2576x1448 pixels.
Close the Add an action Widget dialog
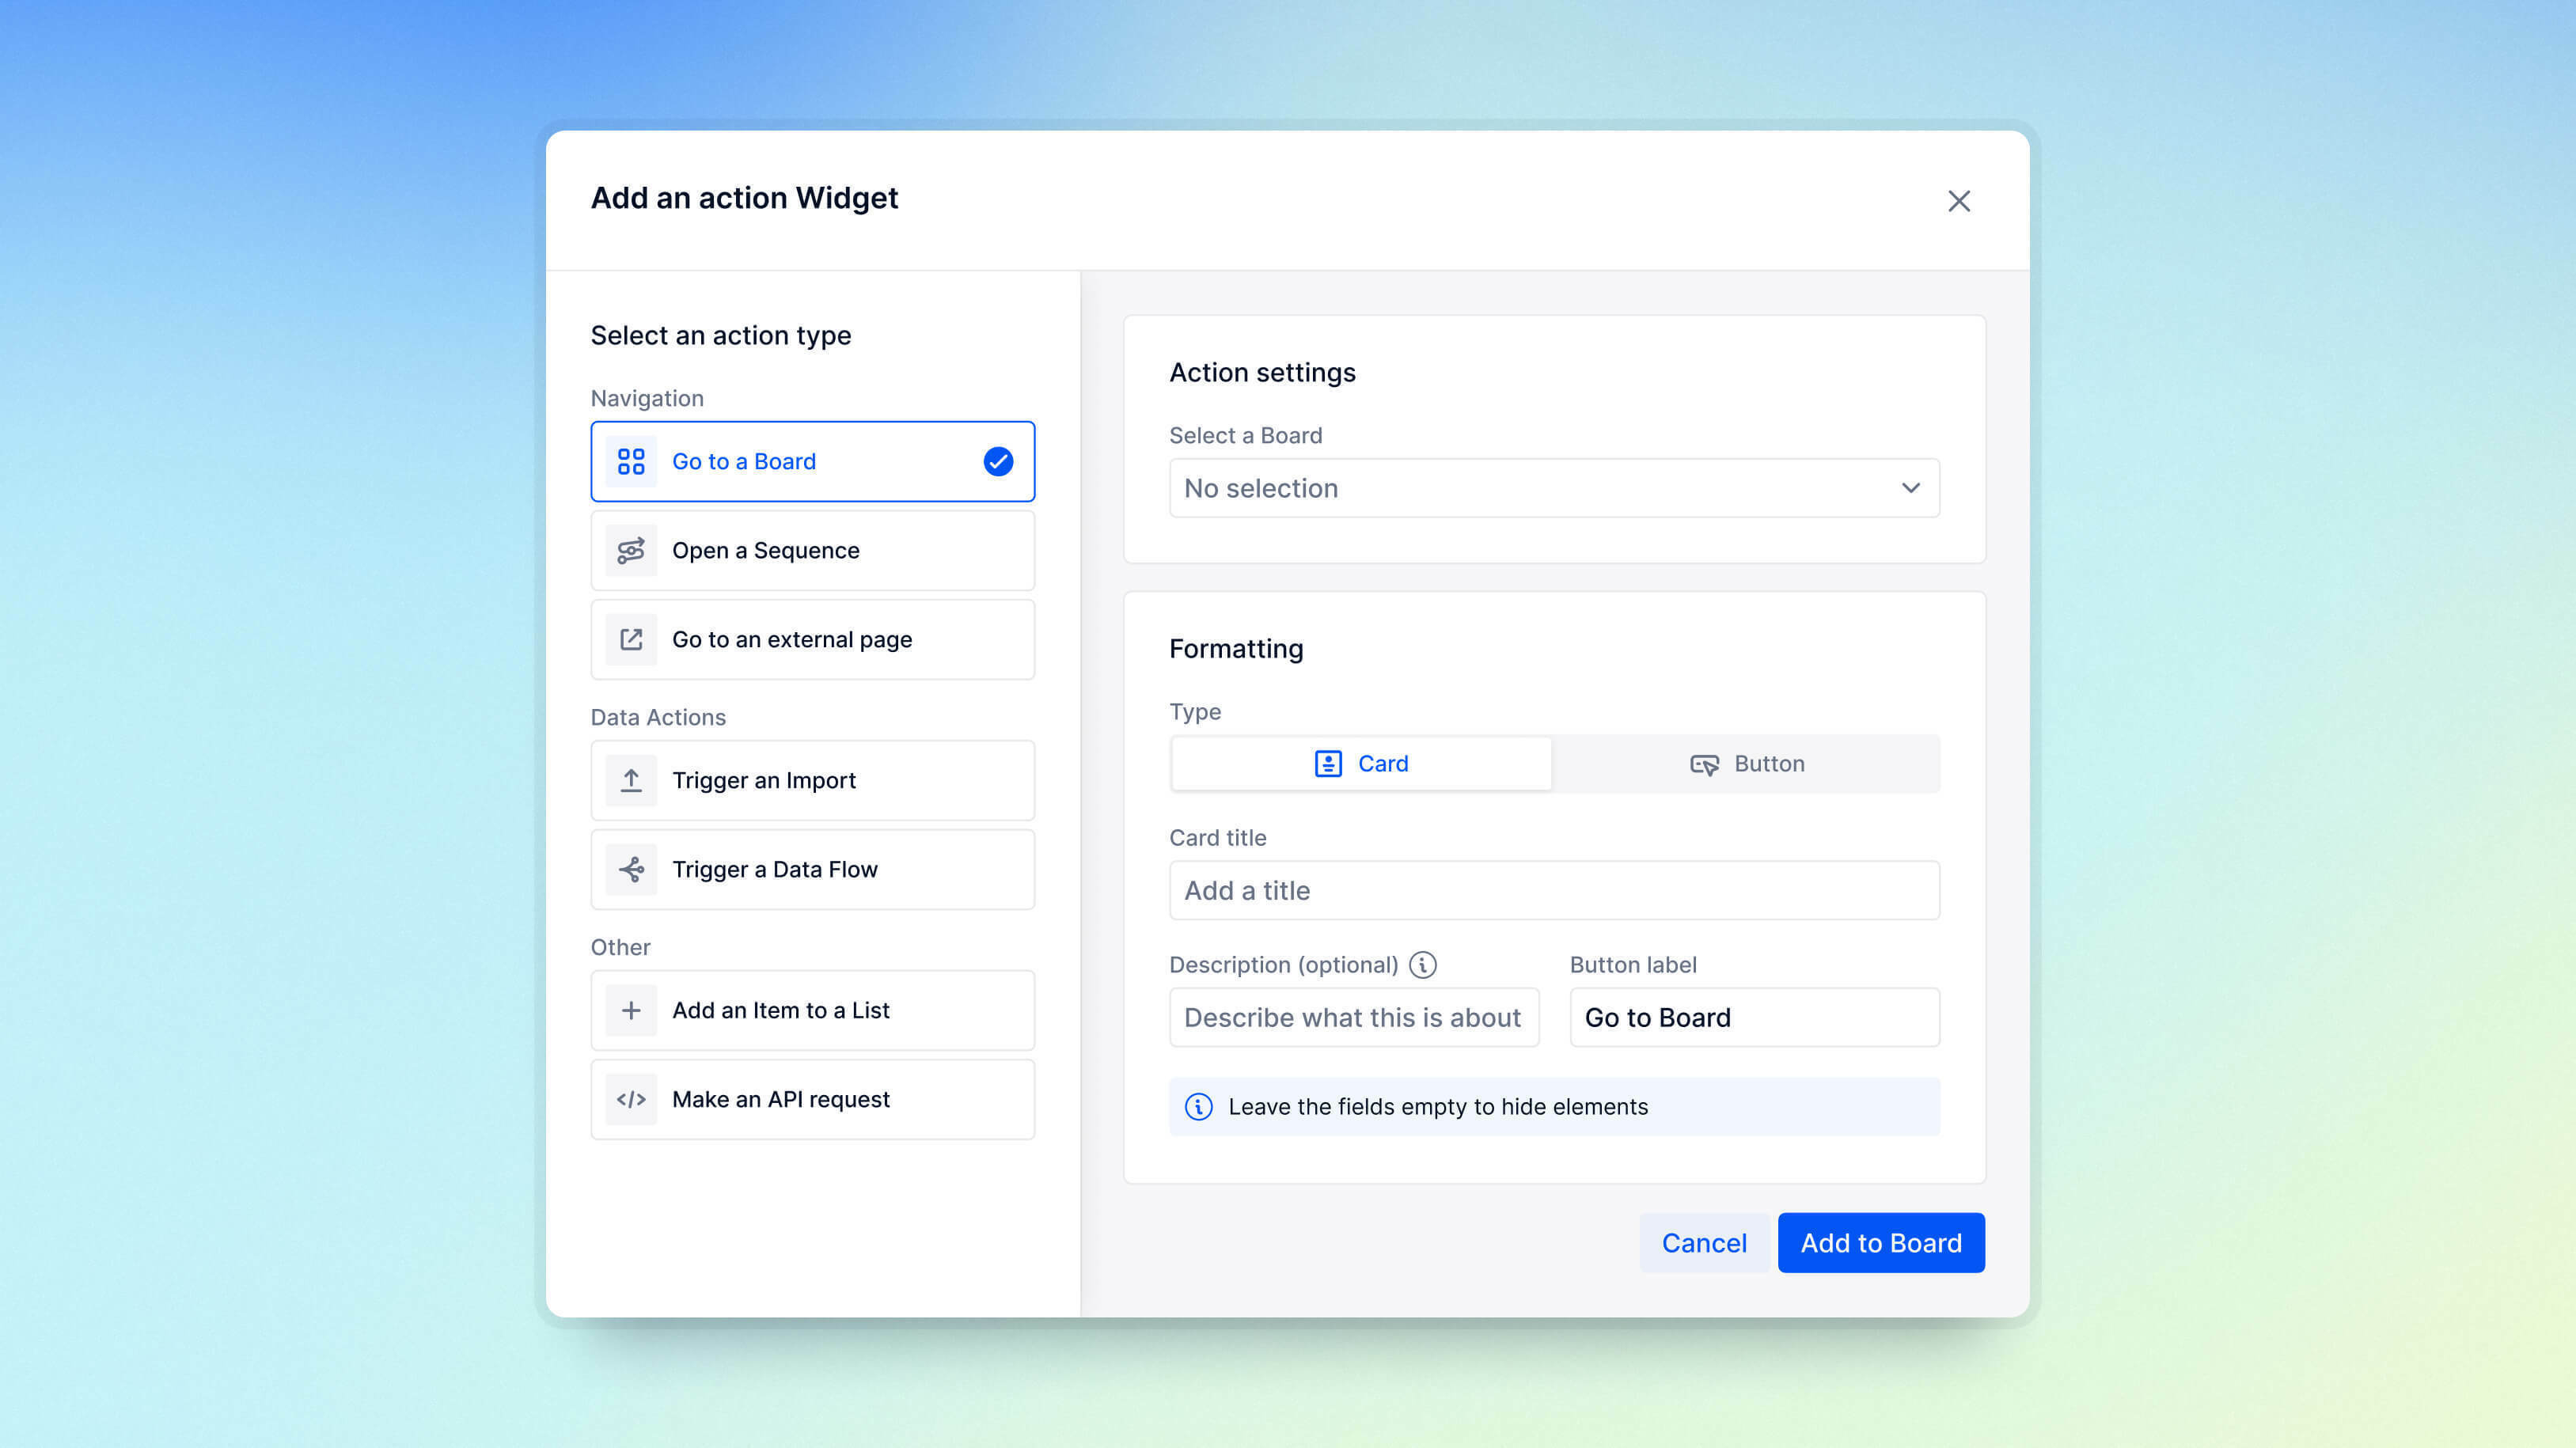click(1958, 201)
